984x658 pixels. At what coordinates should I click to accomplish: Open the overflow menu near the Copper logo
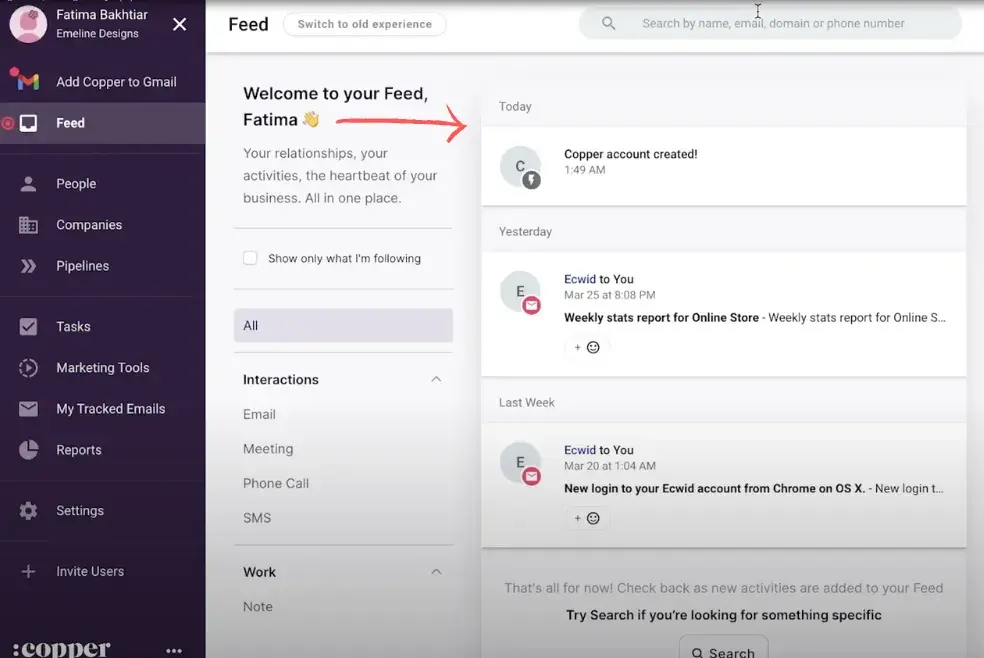[x=174, y=649]
